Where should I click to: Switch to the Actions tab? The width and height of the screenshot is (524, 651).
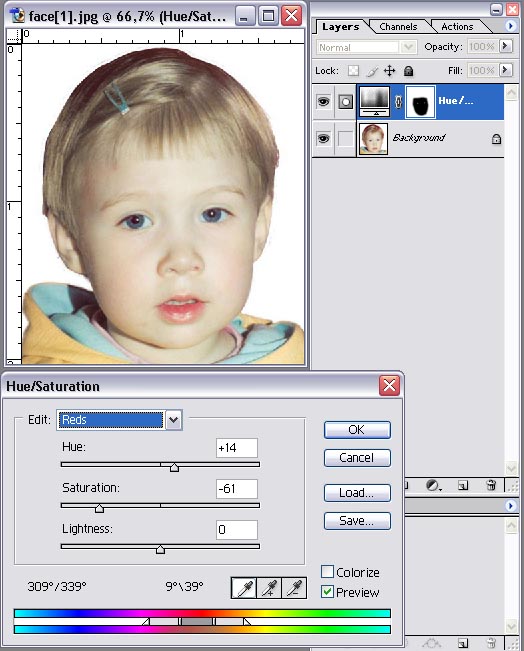pos(457,27)
